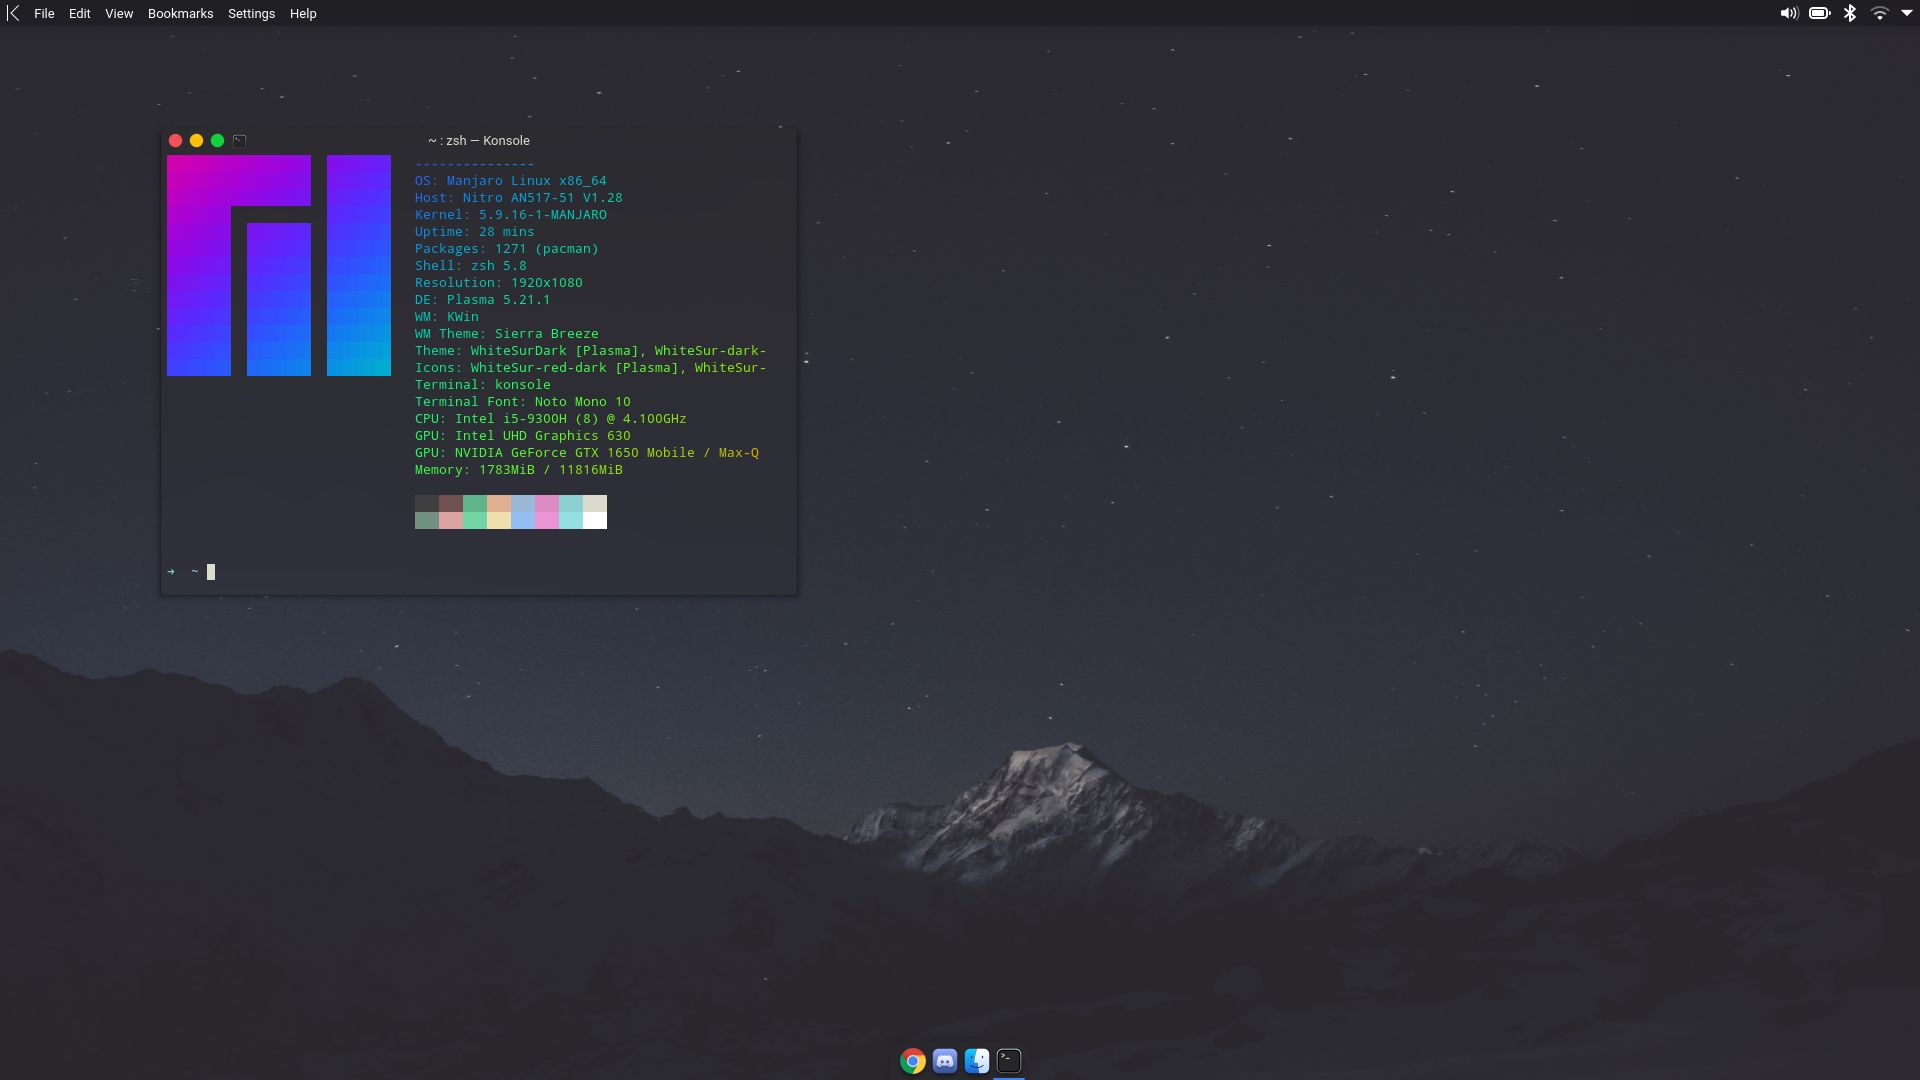This screenshot has width=1920, height=1080.
Task: Launch the terminal app from the dock
Action: coord(1008,1061)
